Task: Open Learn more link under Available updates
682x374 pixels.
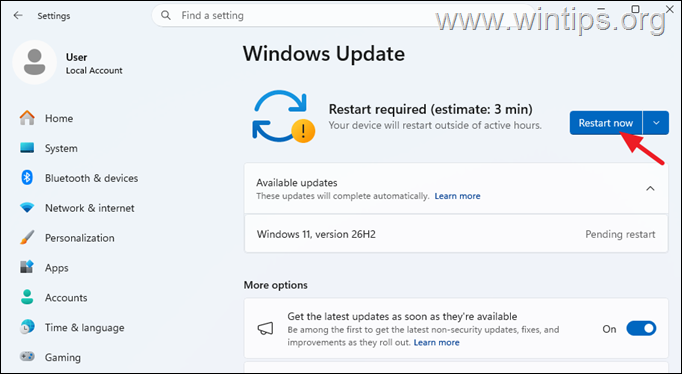Action: 458,196
